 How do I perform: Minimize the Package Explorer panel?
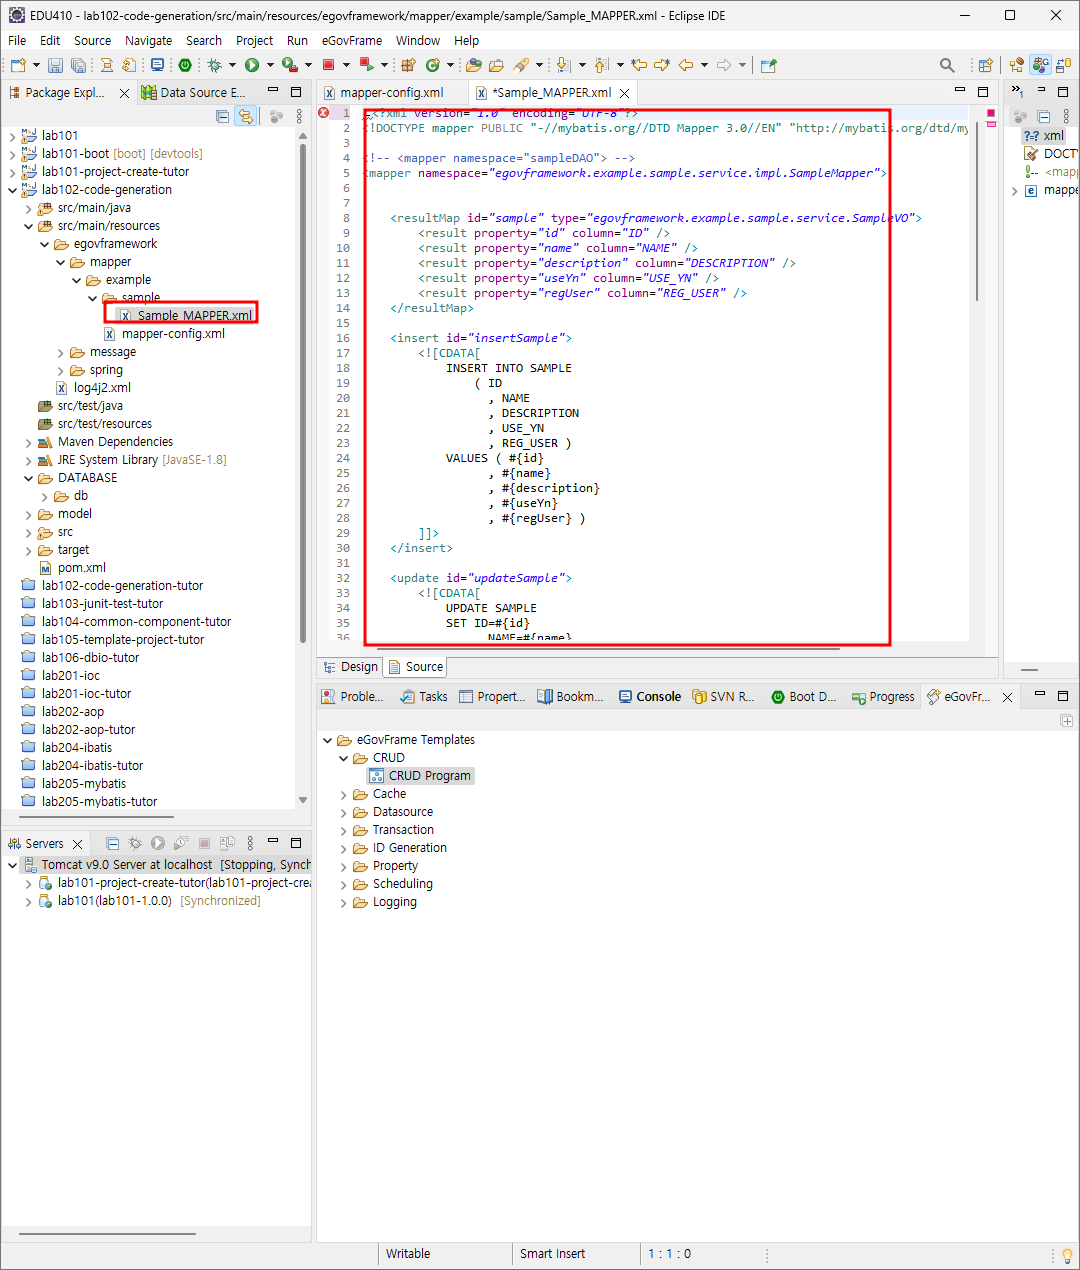(x=273, y=91)
